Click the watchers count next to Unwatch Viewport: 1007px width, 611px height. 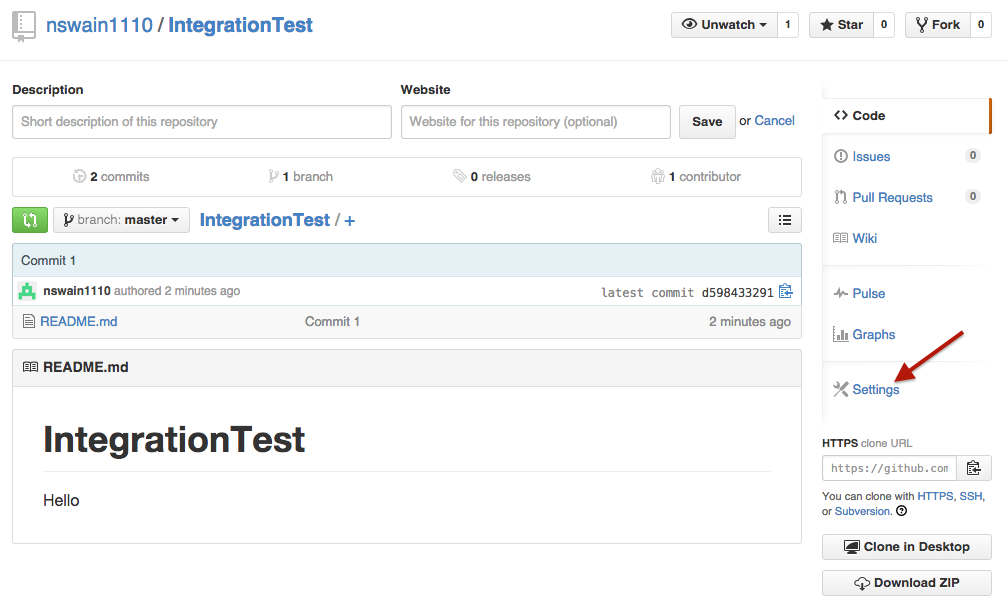pos(788,25)
